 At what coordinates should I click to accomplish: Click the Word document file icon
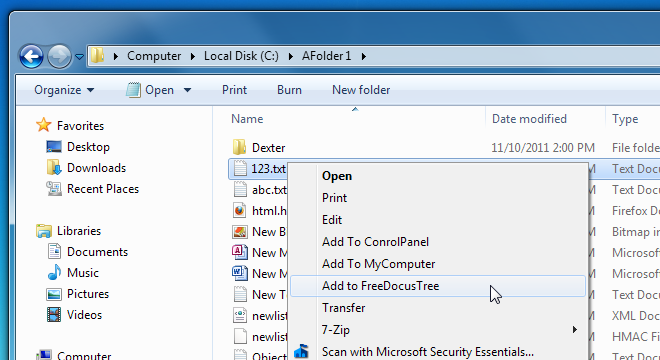coord(239,273)
